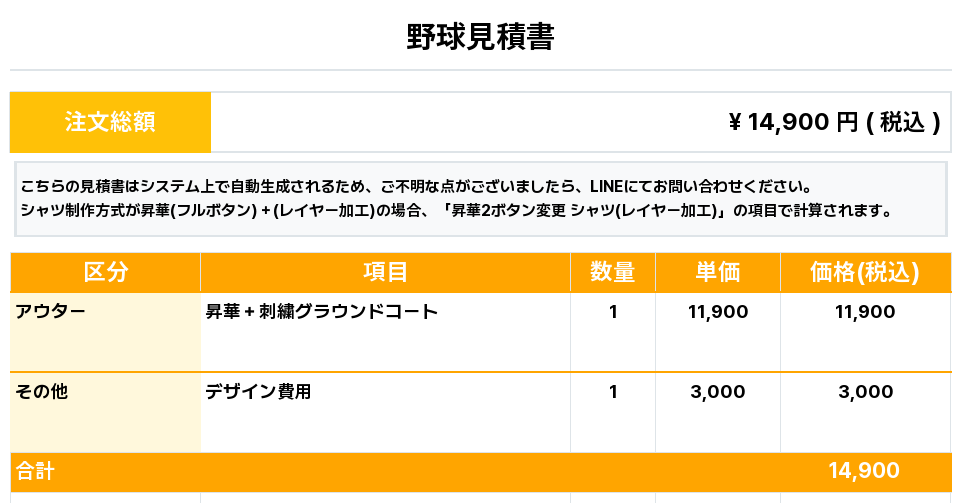Click the その他 category cell
The height and width of the screenshot is (503, 961).
click(42, 391)
